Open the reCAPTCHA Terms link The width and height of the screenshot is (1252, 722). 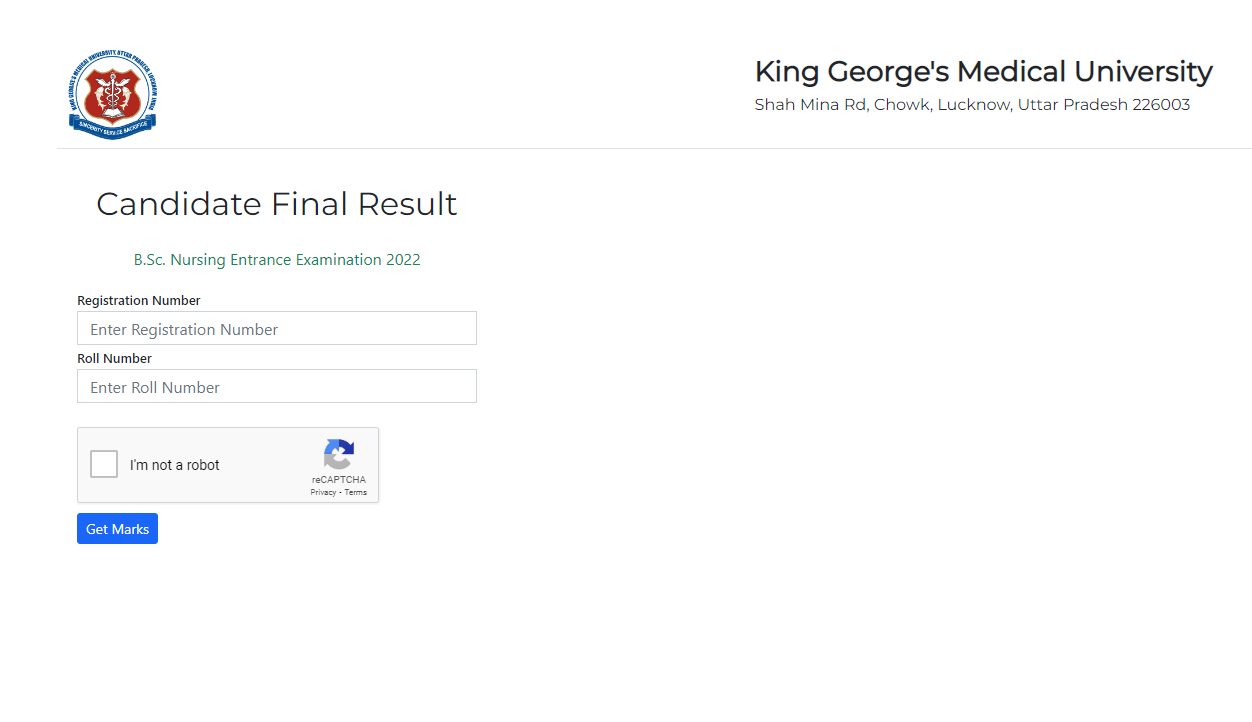(x=356, y=492)
